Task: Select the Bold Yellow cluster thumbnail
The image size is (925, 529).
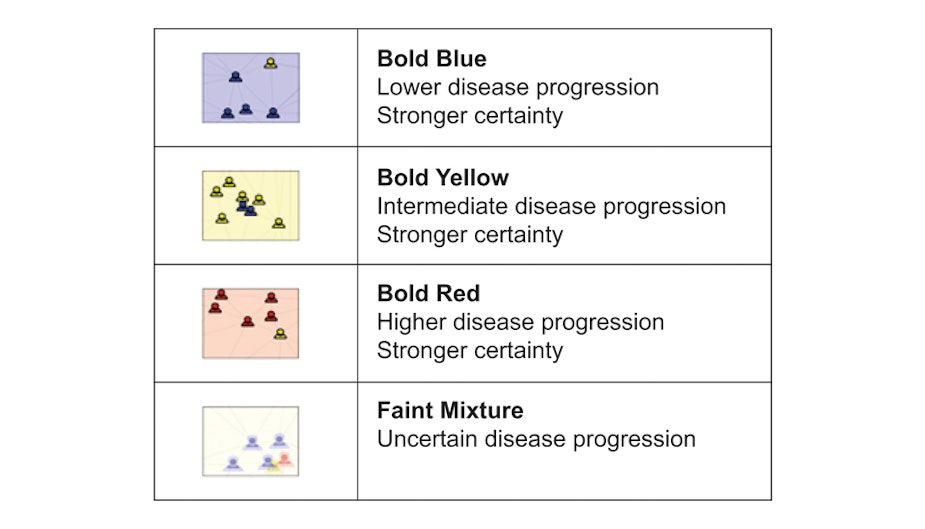Action: [251, 205]
